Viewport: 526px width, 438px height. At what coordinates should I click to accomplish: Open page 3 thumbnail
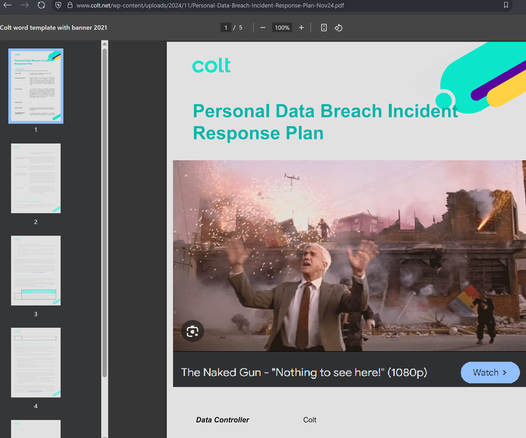[36, 270]
